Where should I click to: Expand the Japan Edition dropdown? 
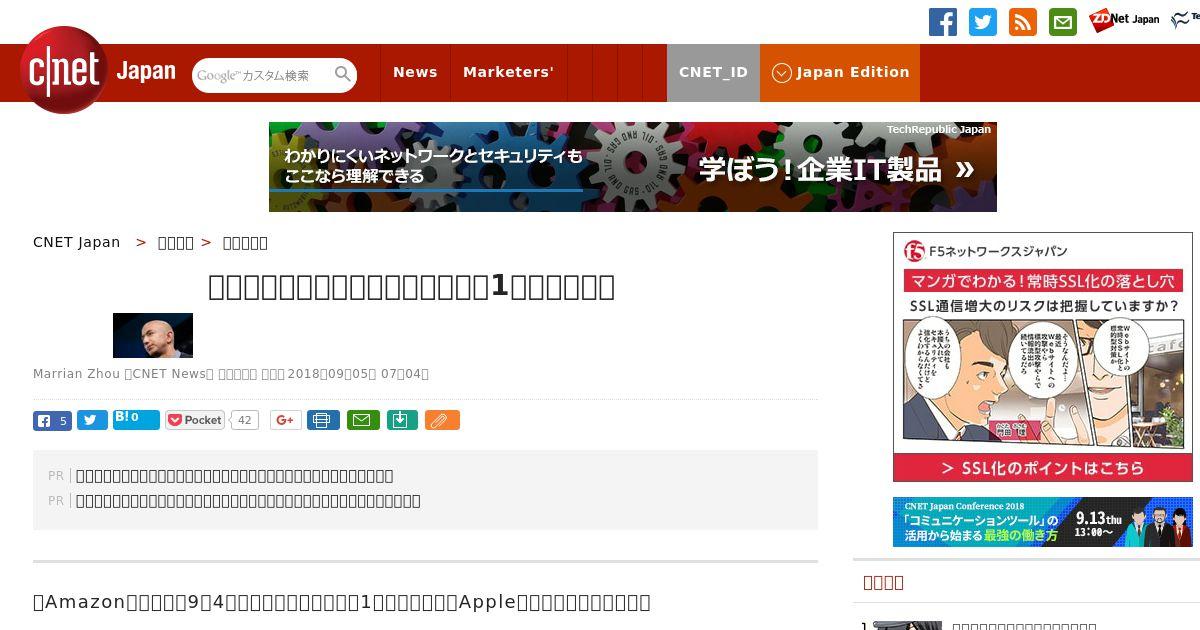pyautogui.click(x=840, y=72)
